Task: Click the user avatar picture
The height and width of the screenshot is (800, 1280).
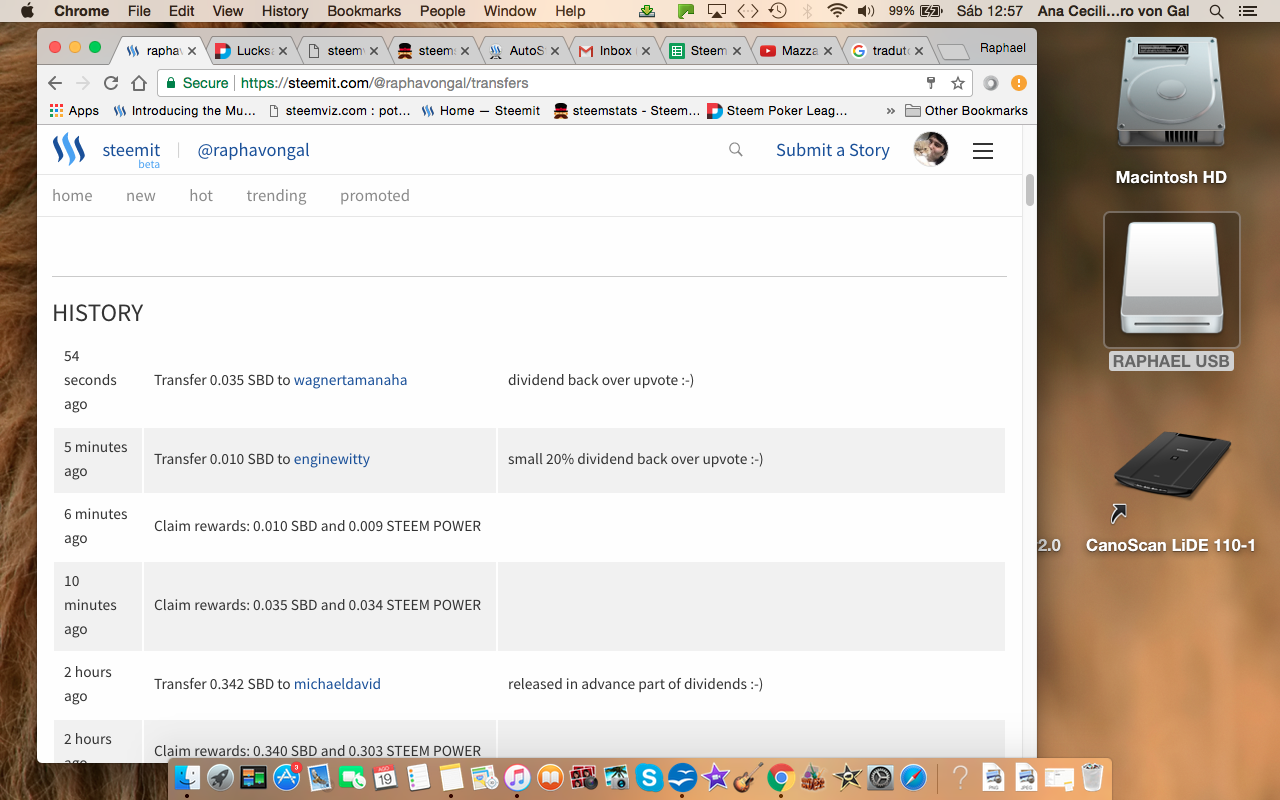Action: coord(931,149)
